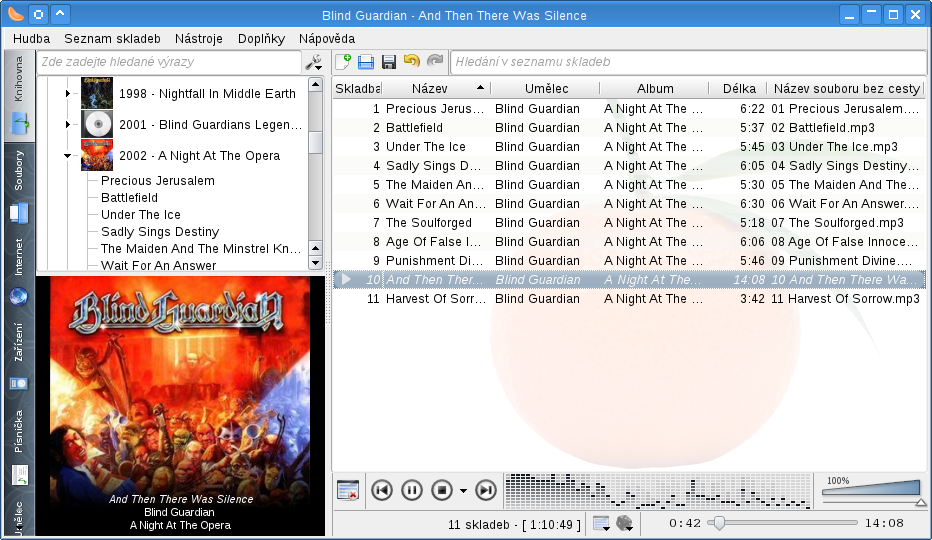The height and width of the screenshot is (540, 932).
Task: Open the repeat mode dropdown in status bar
Action: pos(602,524)
